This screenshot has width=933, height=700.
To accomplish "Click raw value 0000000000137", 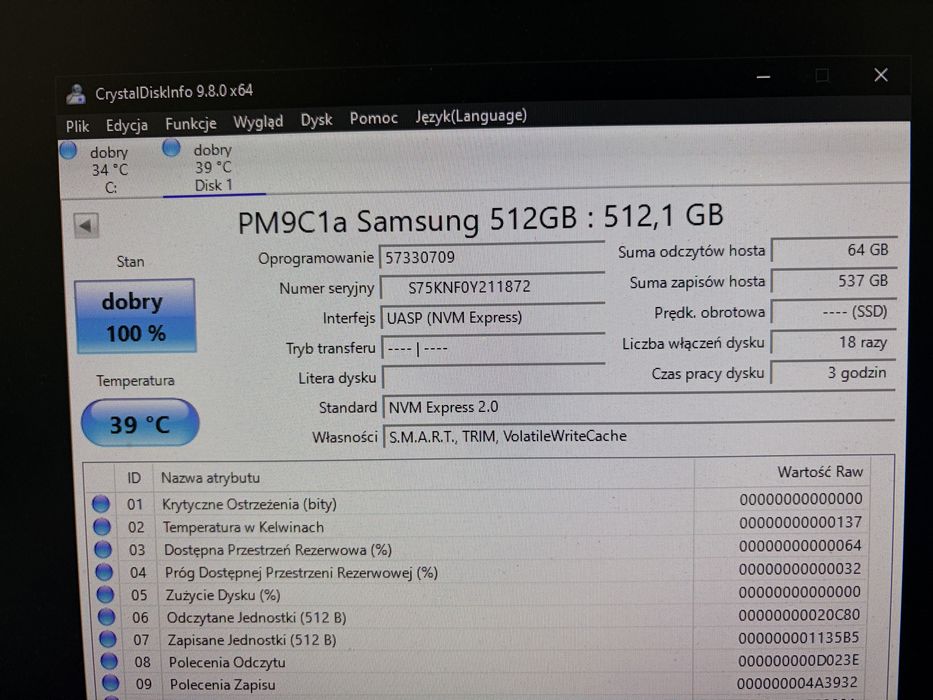I will tap(801, 522).
